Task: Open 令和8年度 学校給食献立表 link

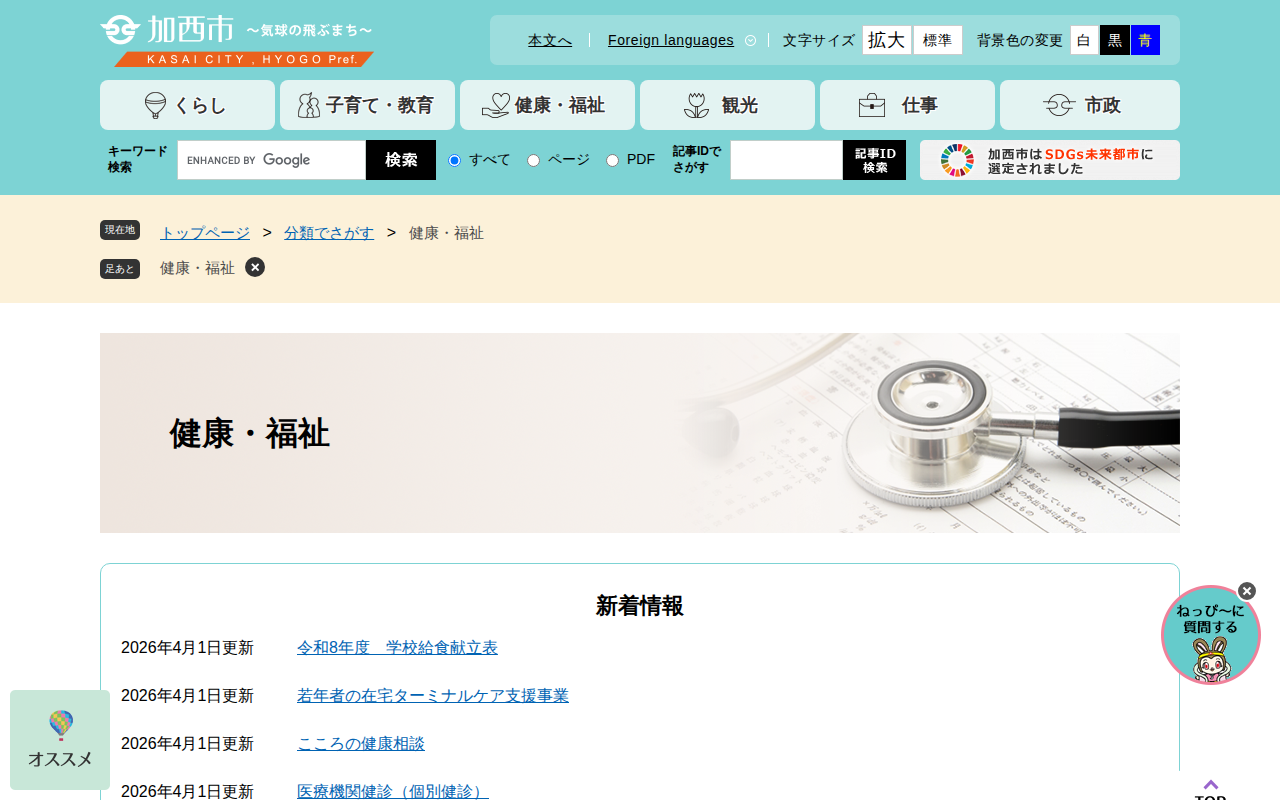Action: coord(397,648)
